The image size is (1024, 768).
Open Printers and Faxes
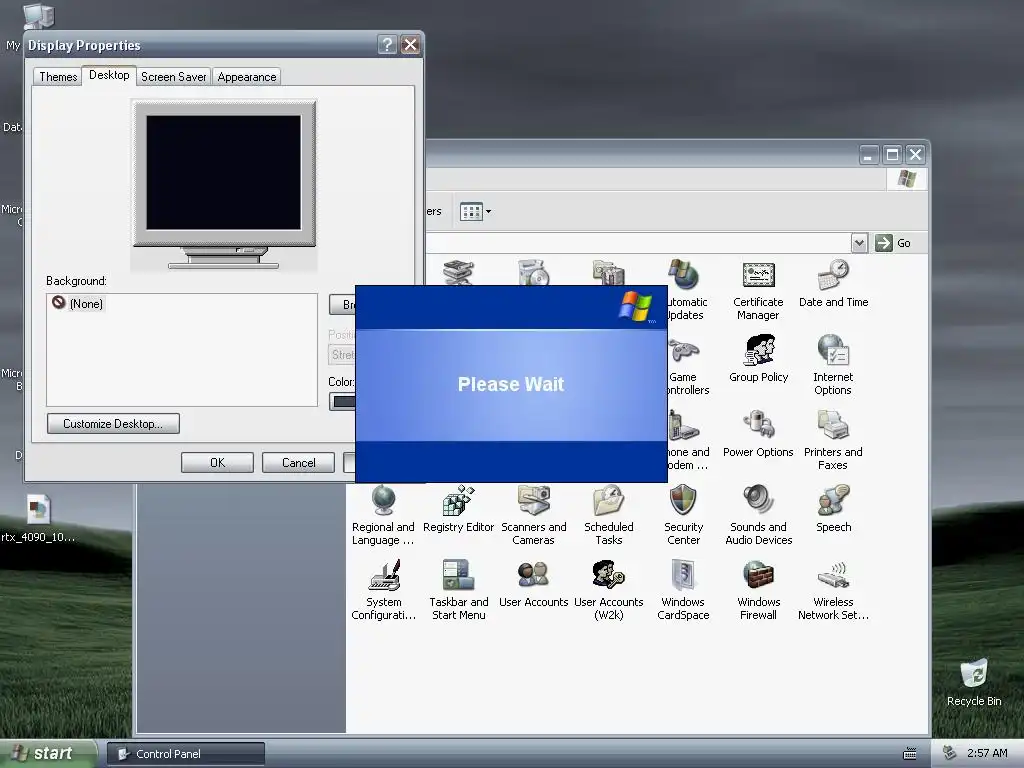(833, 441)
